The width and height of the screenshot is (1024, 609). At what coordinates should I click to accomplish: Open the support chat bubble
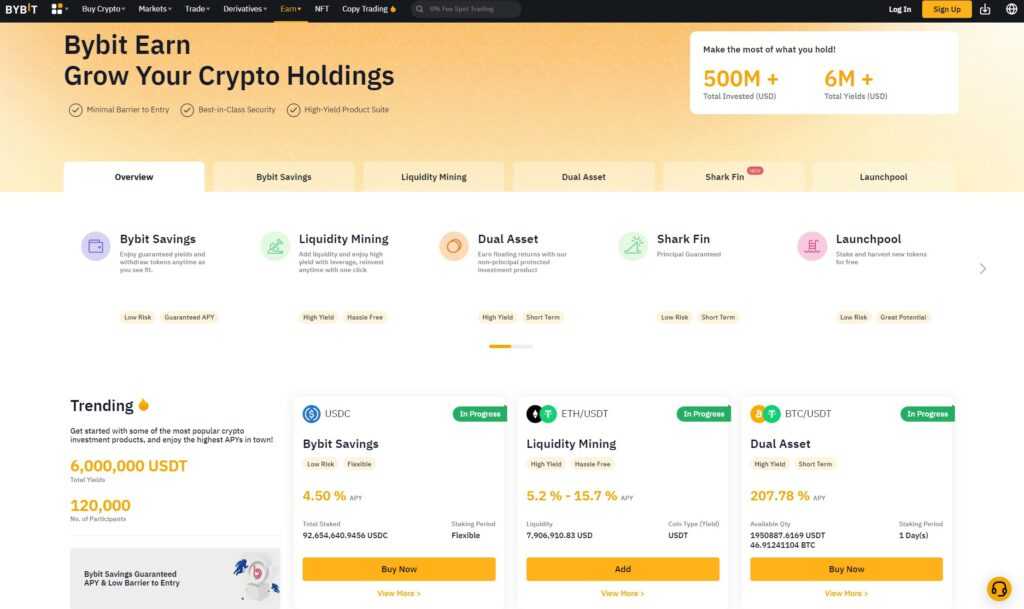point(998,588)
